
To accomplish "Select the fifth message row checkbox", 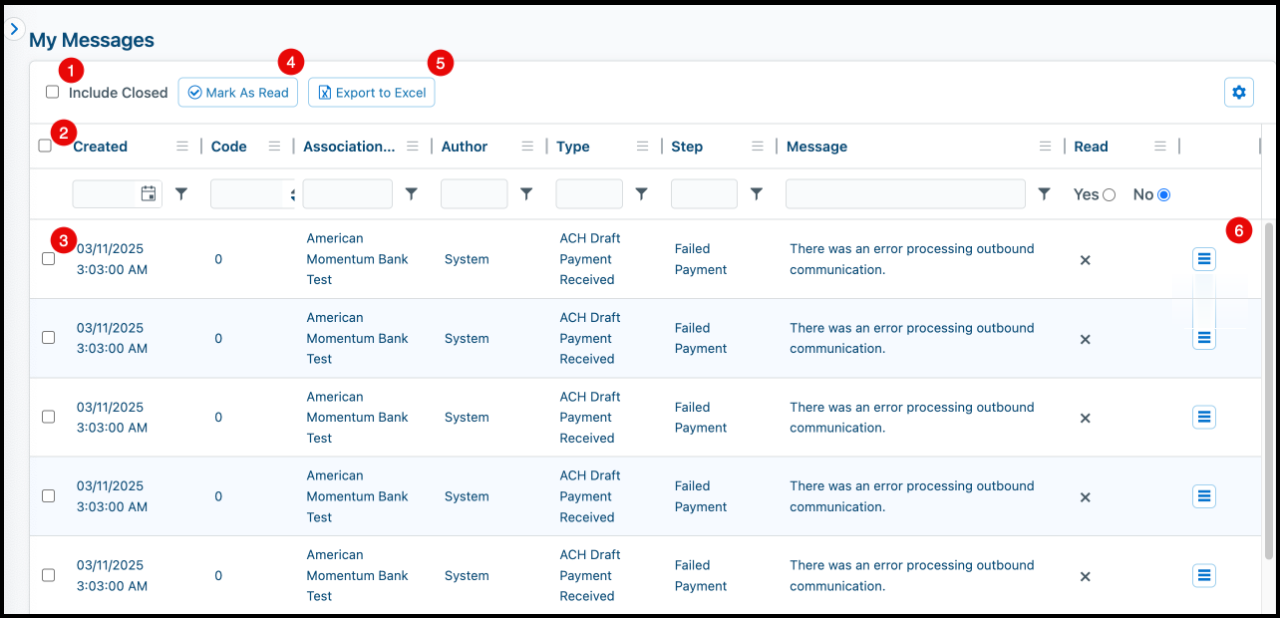I will pos(48,575).
